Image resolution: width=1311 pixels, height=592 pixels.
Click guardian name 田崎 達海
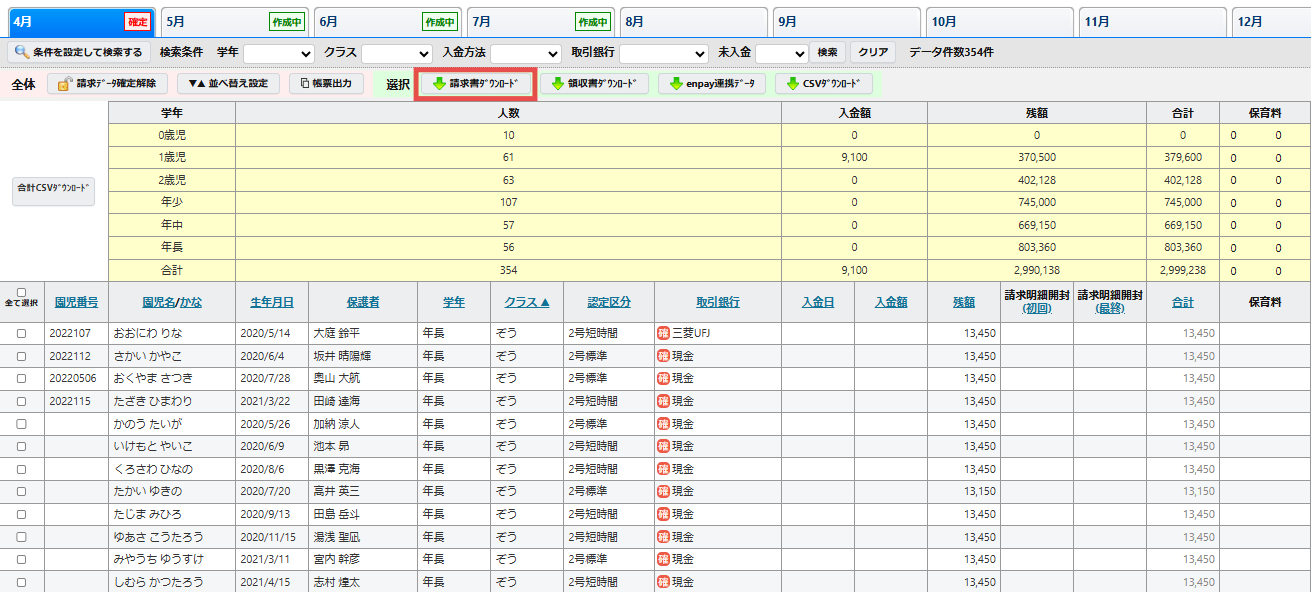(336, 401)
